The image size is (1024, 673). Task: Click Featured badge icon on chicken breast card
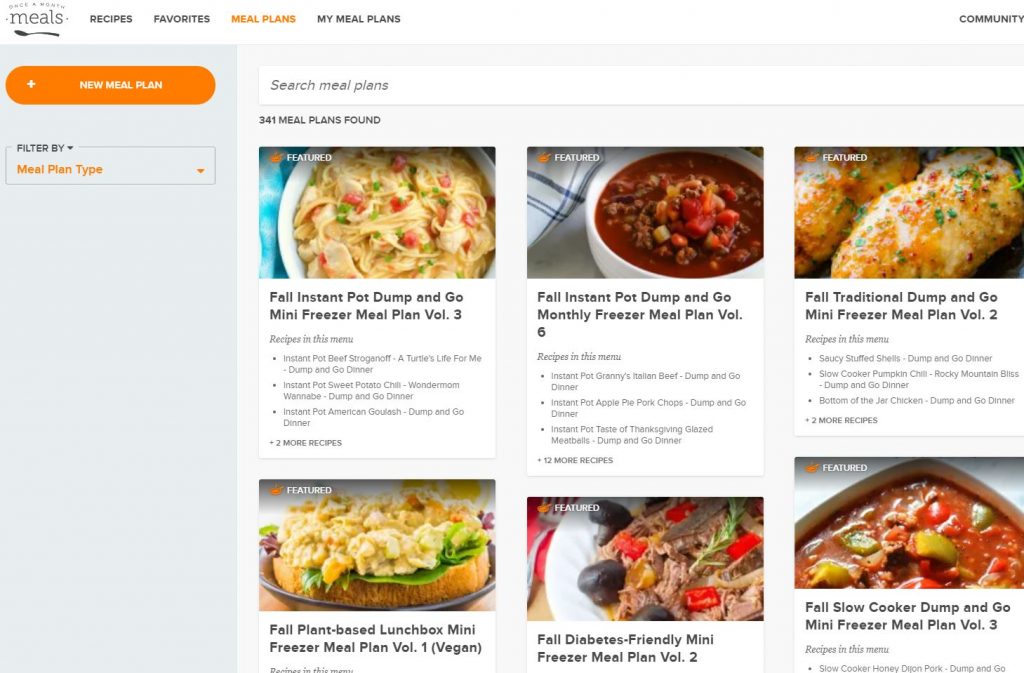[x=812, y=157]
